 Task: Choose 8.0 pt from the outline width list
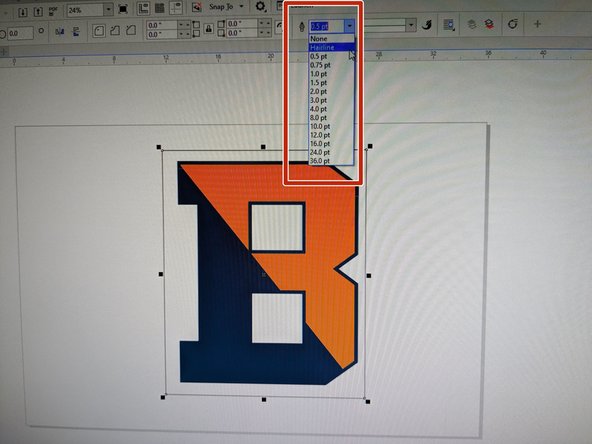tap(331, 117)
